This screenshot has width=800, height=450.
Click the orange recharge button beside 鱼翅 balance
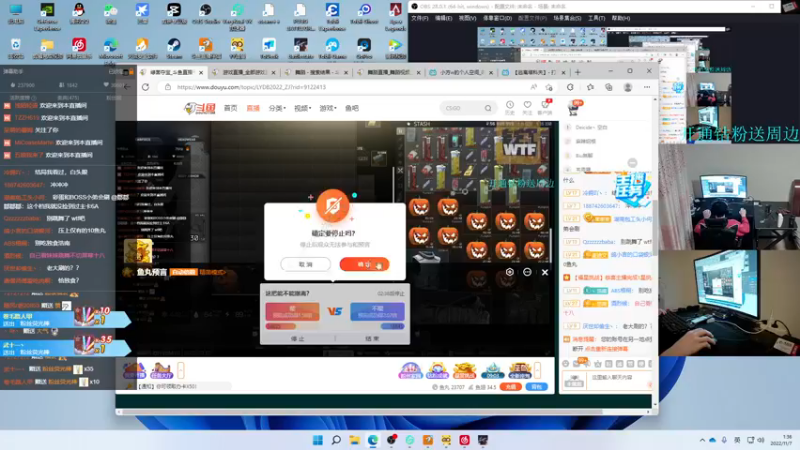[x=510, y=387]
